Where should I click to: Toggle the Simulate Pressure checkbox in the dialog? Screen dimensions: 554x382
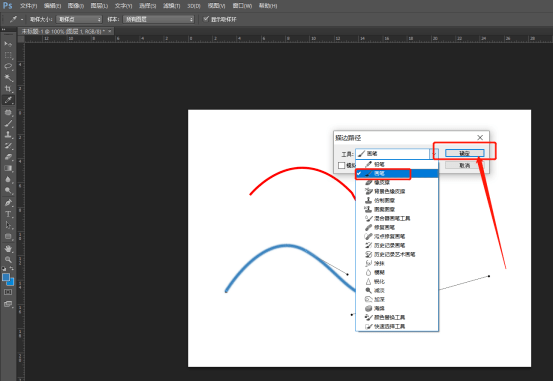coord(341,165)
